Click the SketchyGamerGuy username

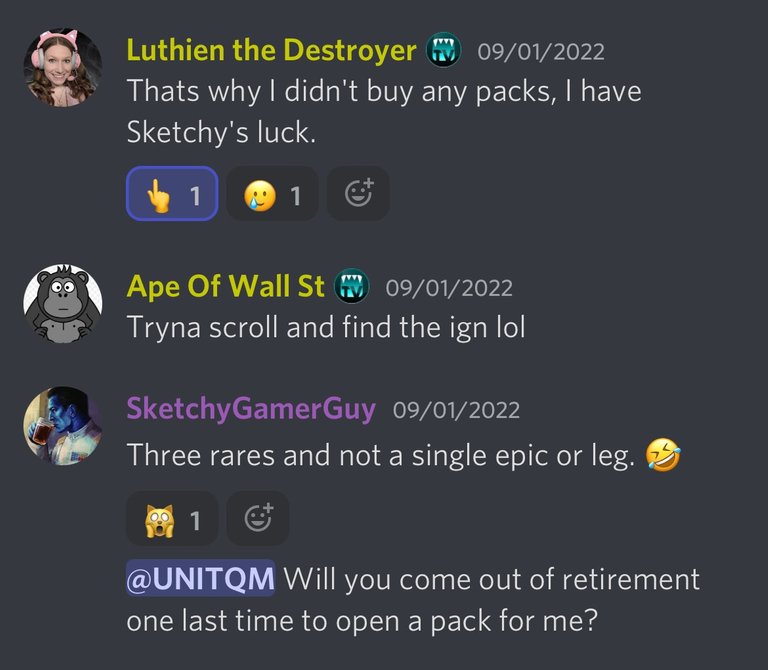[251, 409]
